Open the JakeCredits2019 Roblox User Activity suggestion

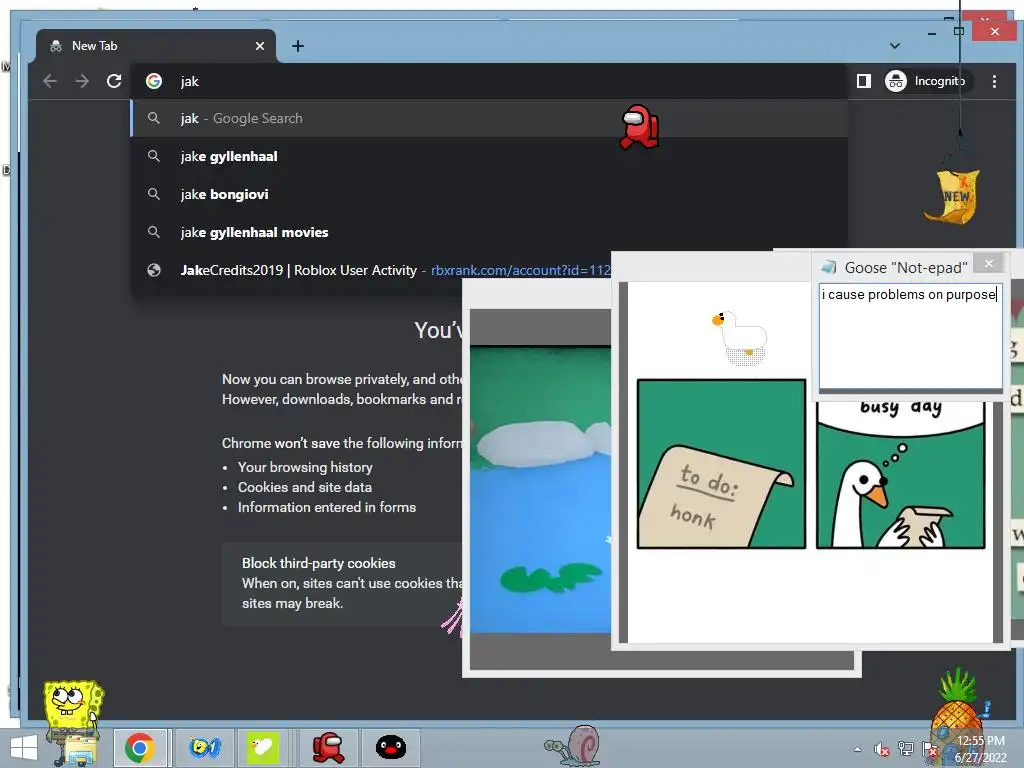point(371,270)
